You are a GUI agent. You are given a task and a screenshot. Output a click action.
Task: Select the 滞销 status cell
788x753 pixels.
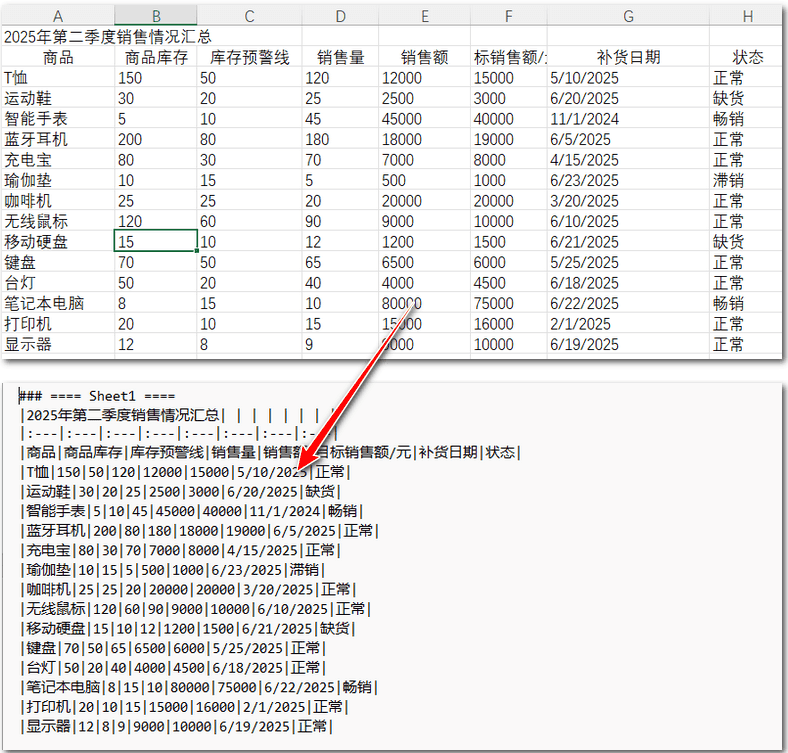747,180
